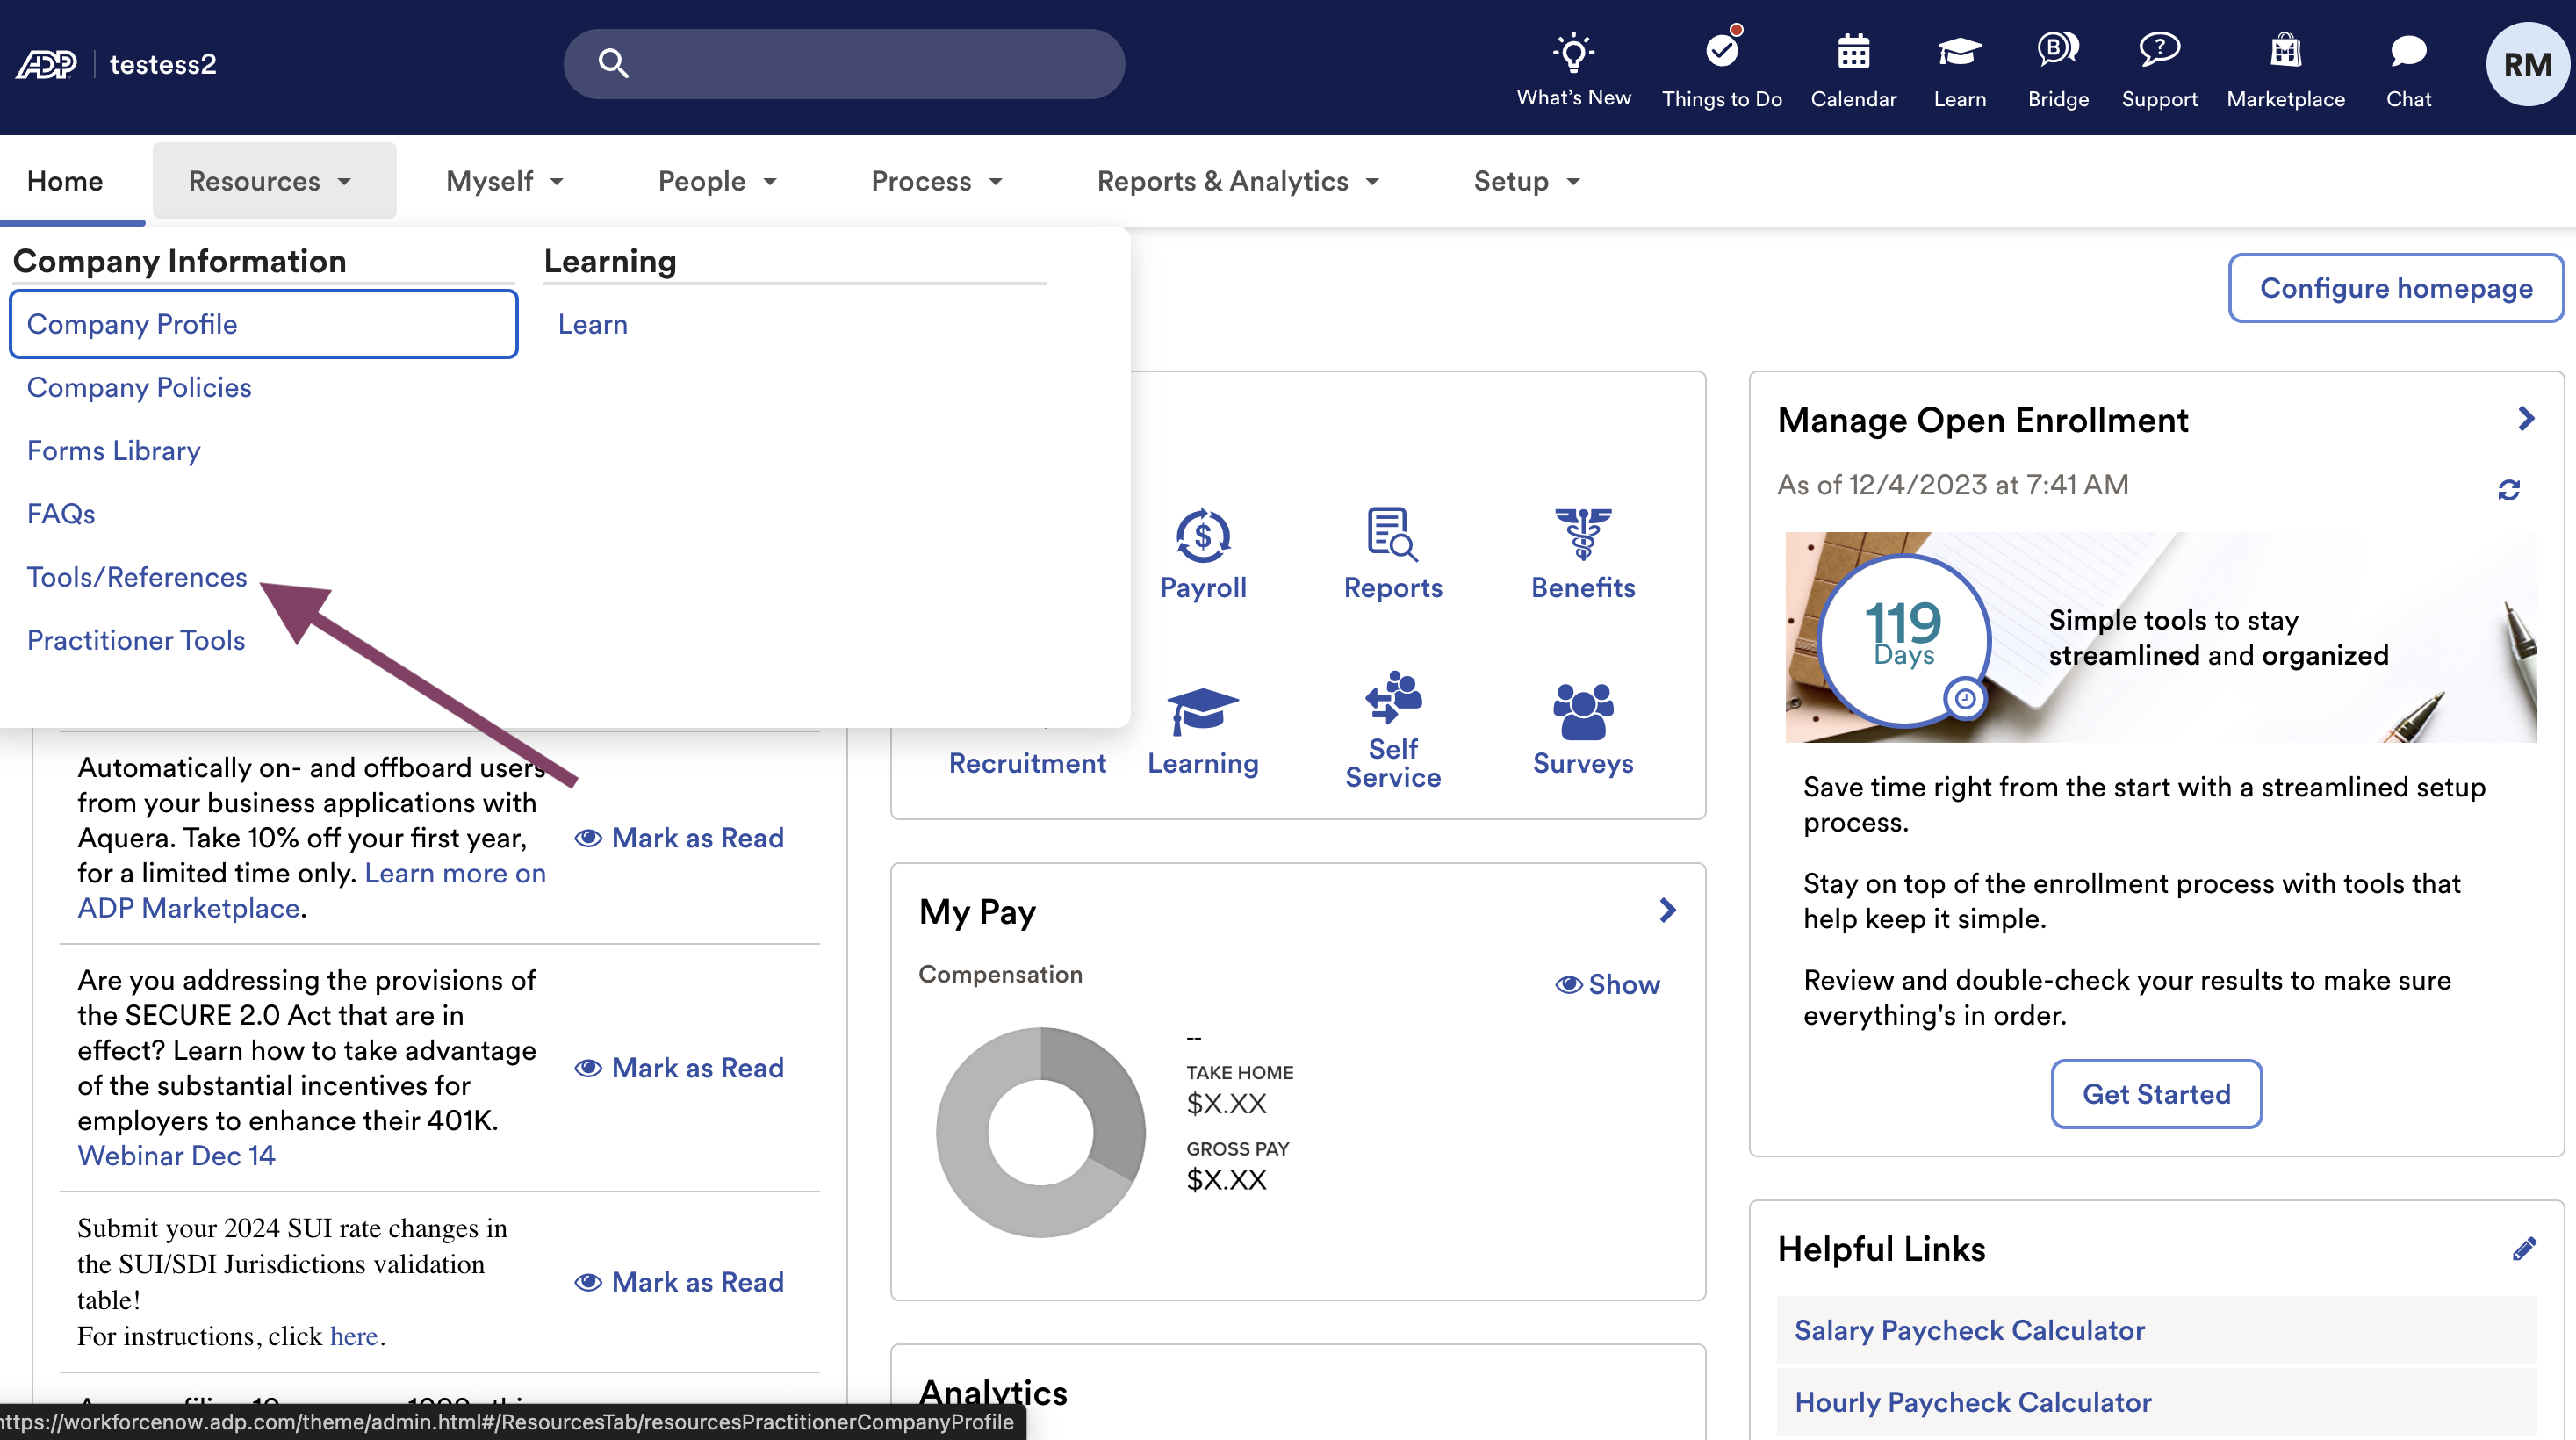This screenshot has width=2576, height=1440.
Task: Click the SUI instructions 'here' link
Action: click(354, 1336)
